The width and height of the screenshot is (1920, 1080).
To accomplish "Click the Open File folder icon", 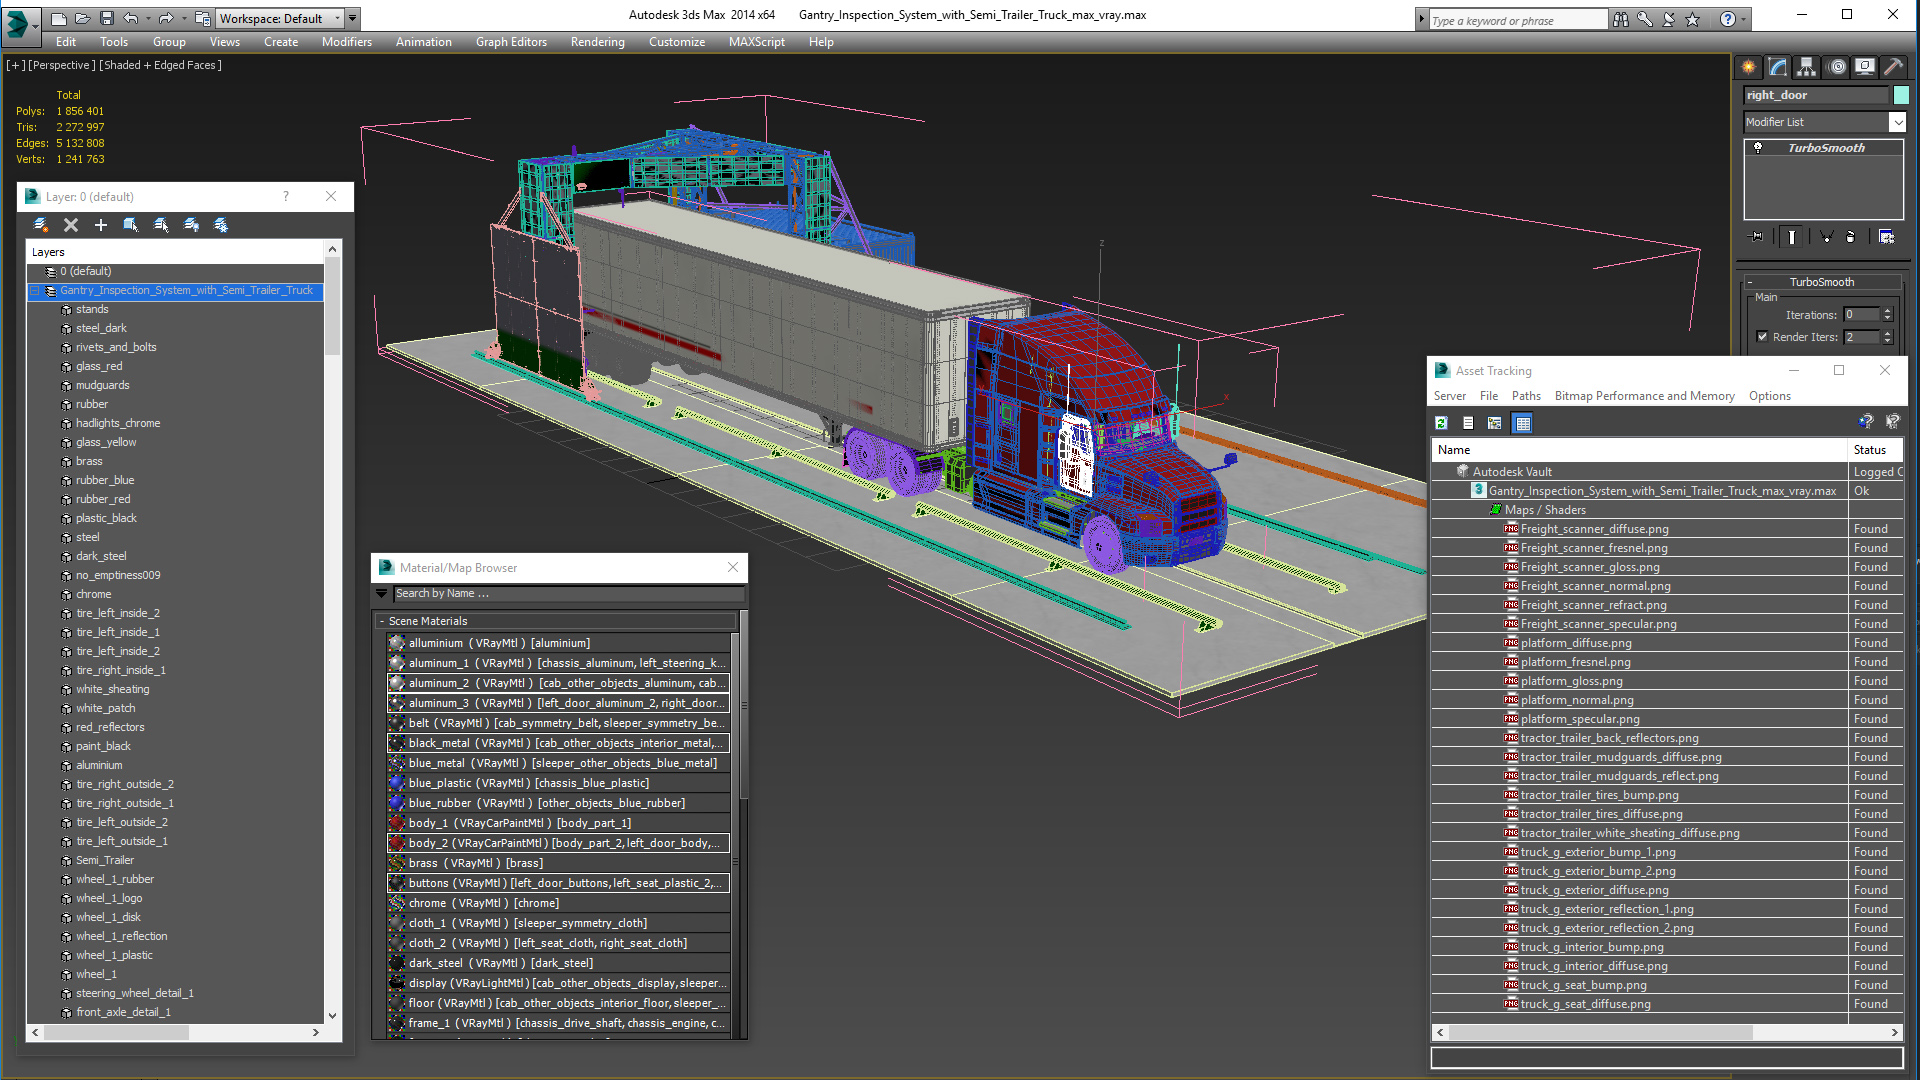I will [x=83, y=18].
